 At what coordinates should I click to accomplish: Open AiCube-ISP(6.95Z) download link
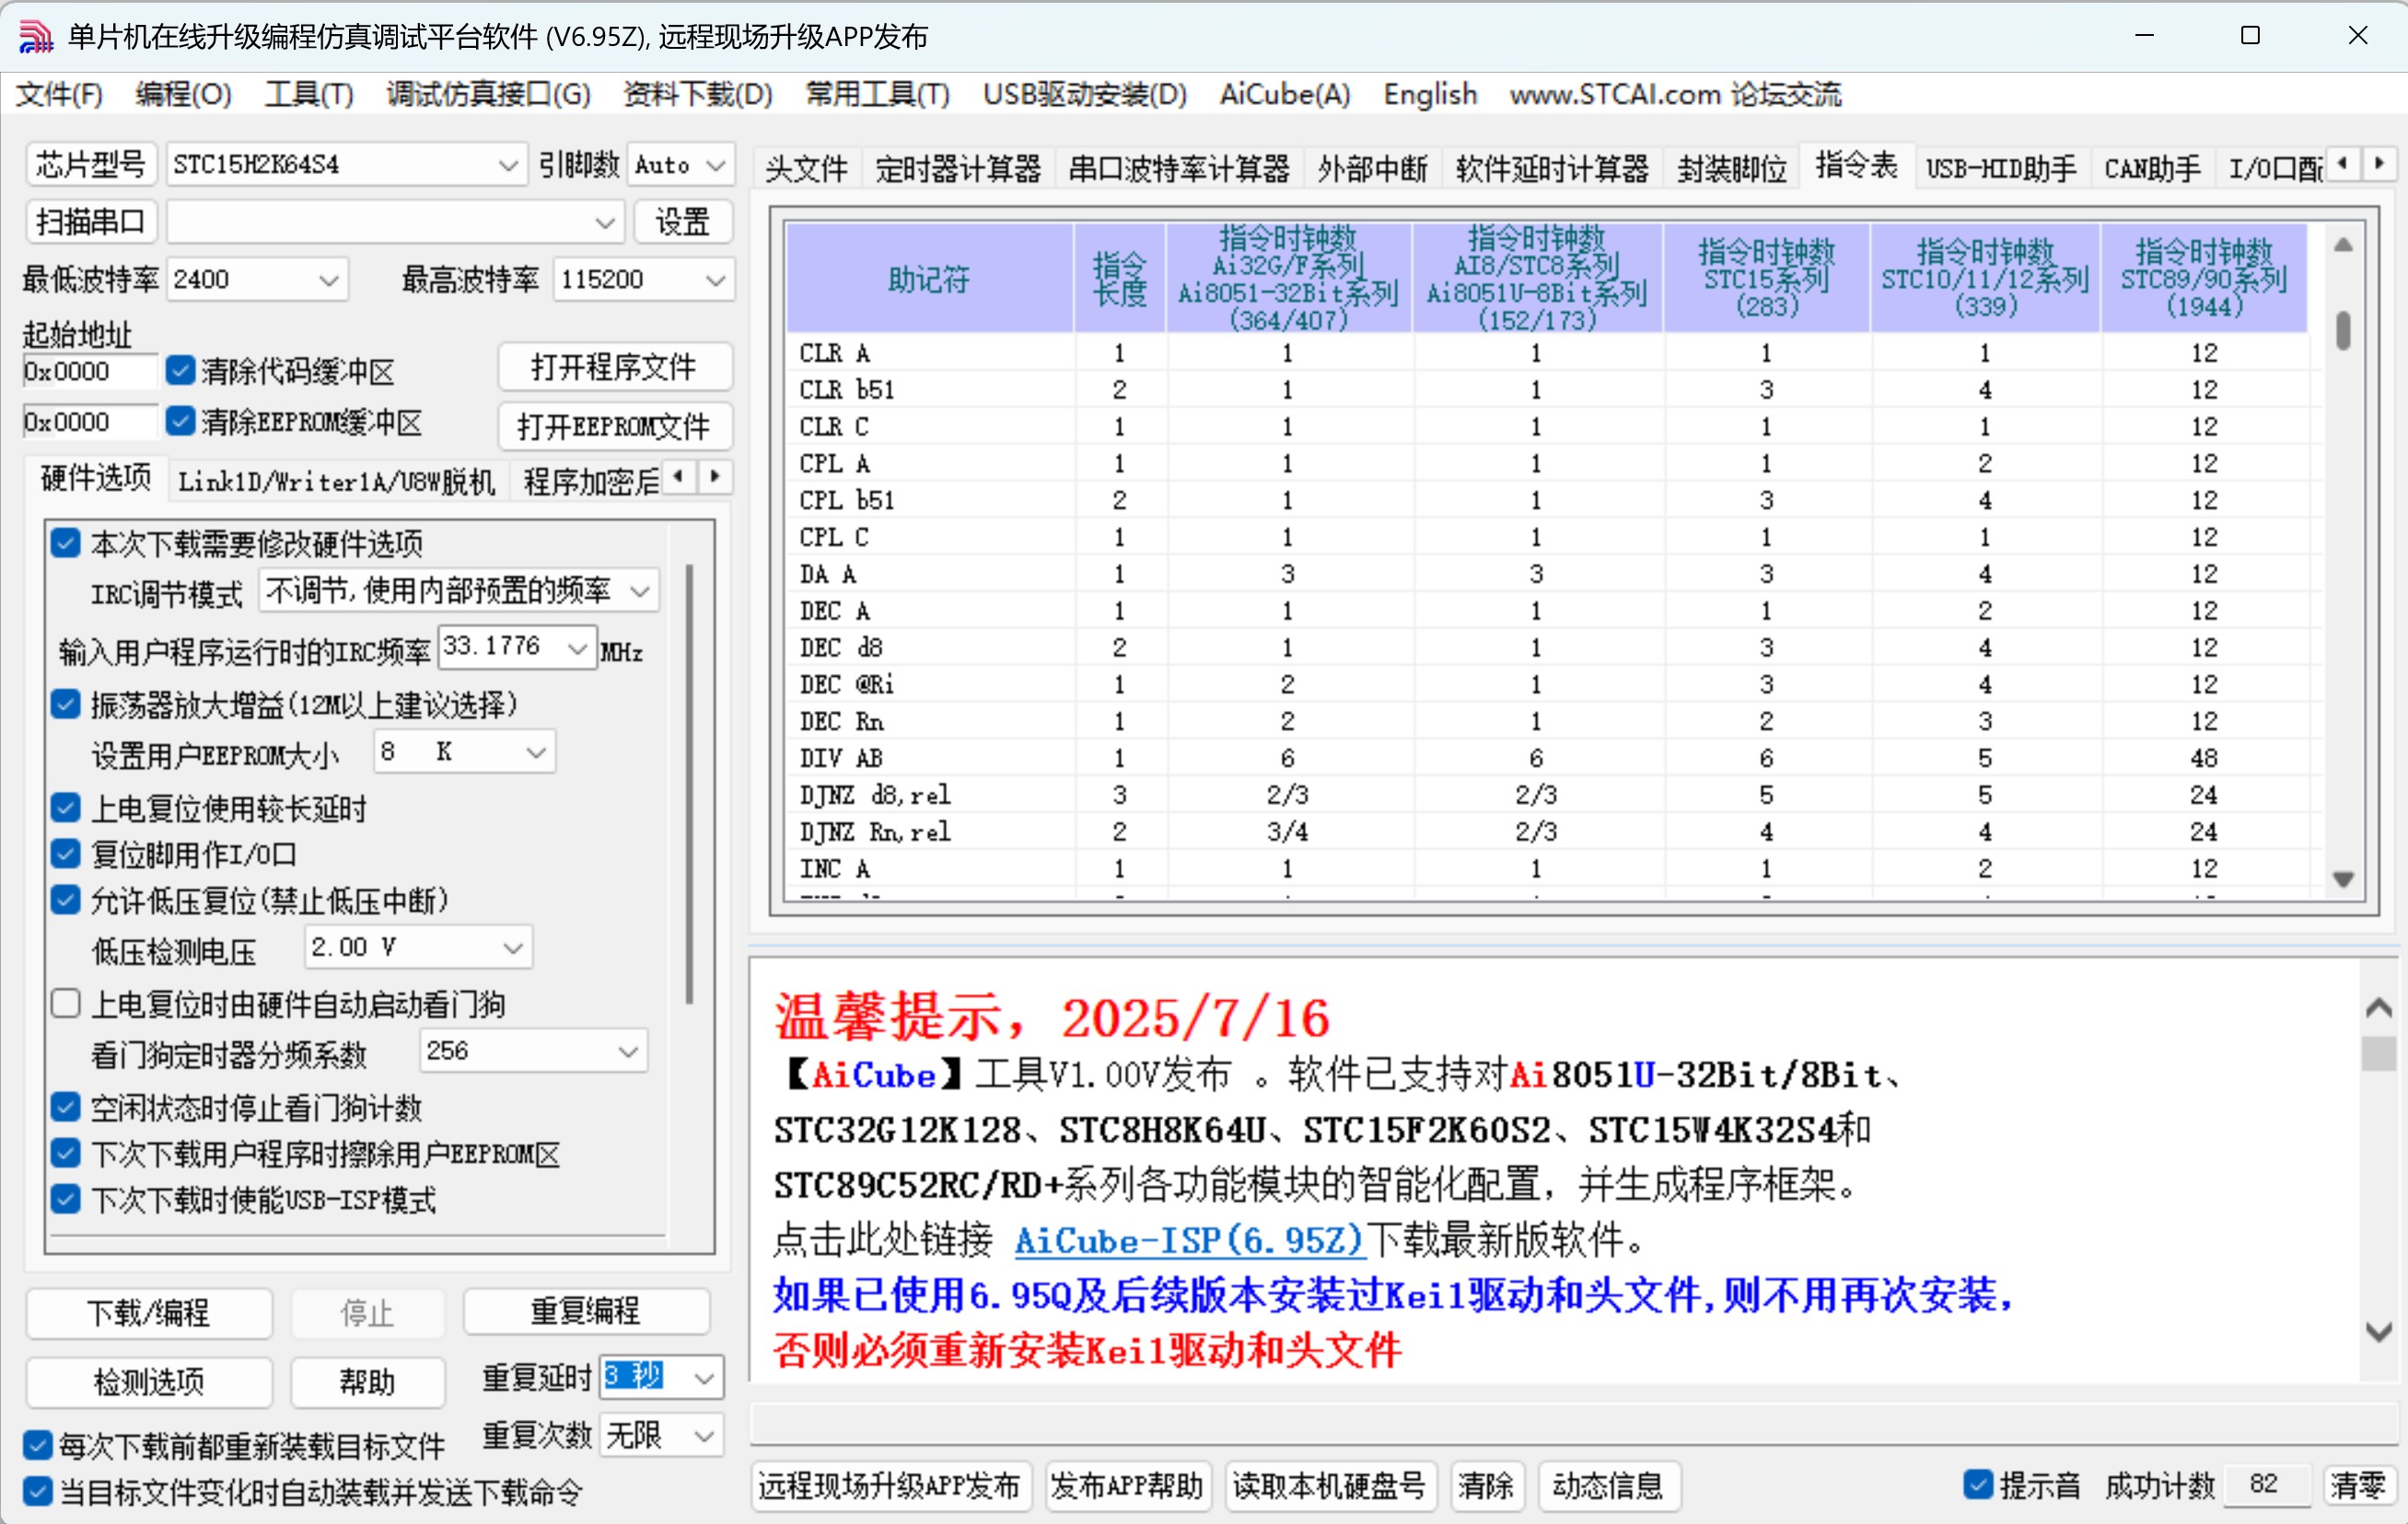pyautogui.click(x=1189, y=1240)
